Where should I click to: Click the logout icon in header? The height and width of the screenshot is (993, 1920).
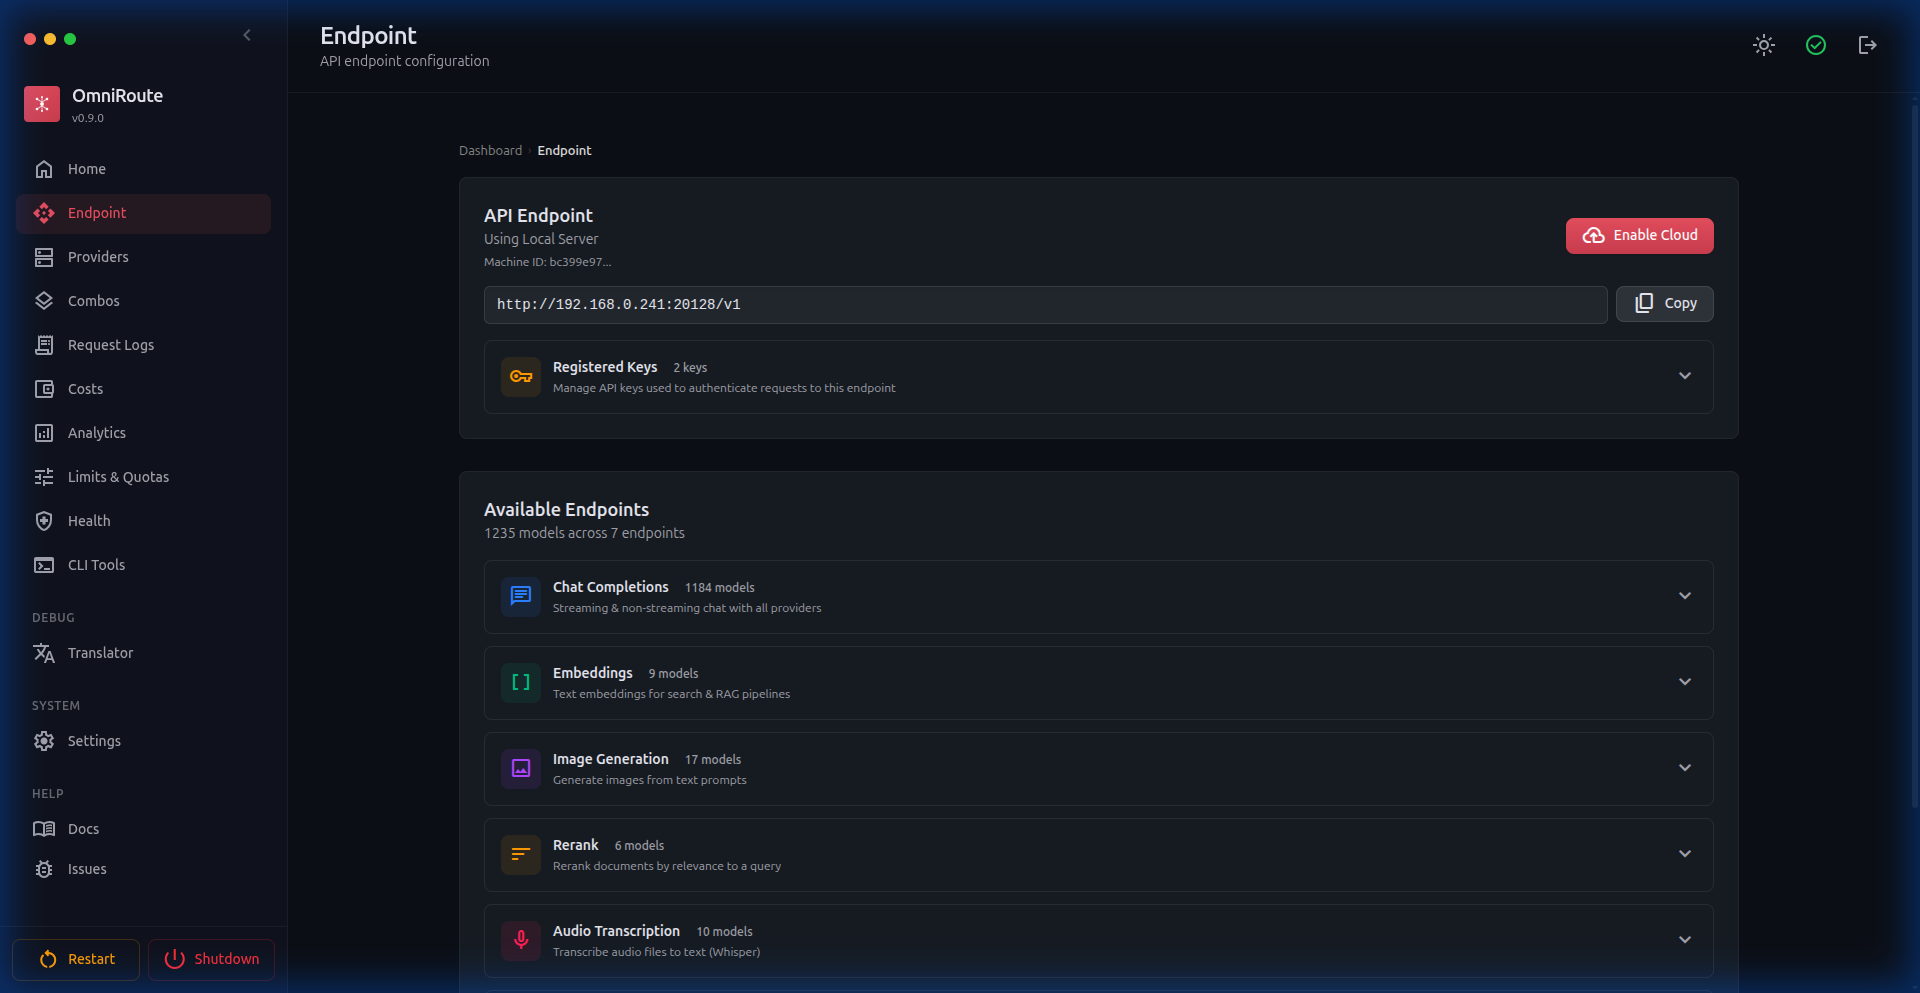[1867, 45]
